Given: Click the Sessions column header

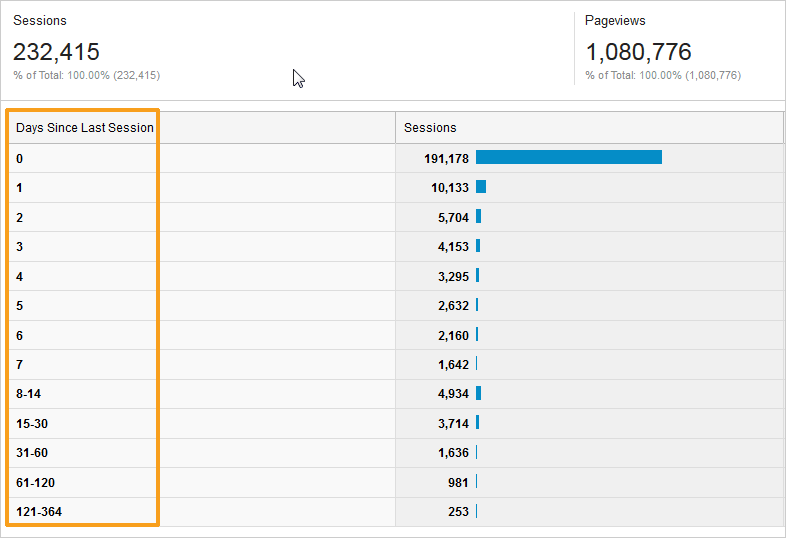Looking at the screenshot, I should tap(430, 128).
